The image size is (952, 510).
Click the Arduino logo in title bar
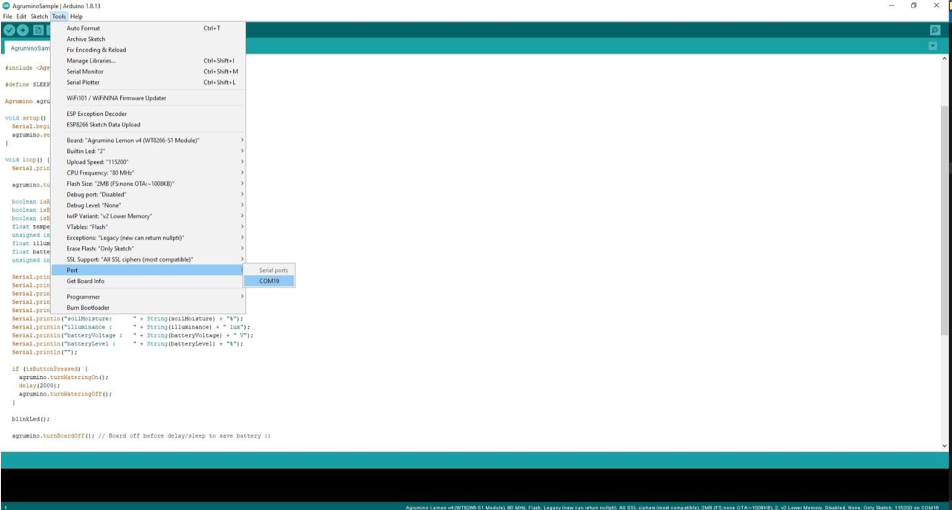point(6,6)
